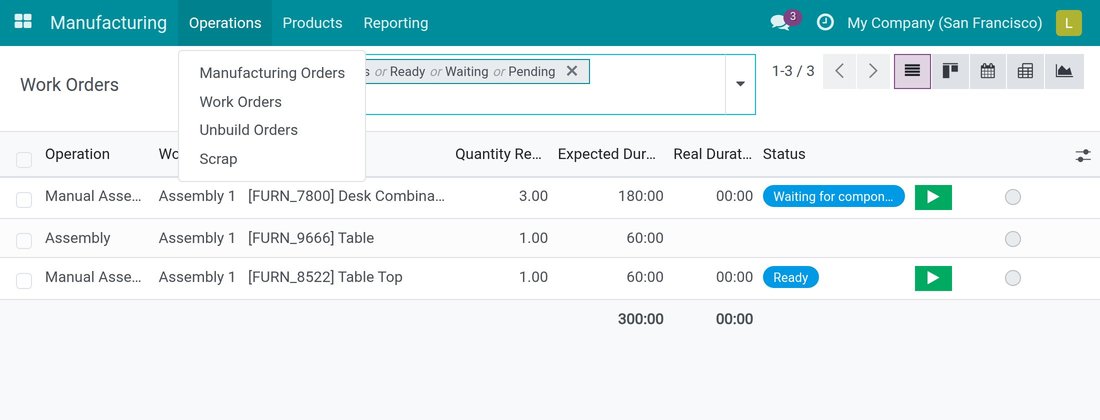Open the apps grid home menu
The image size is (1100, 420).
coord(23,22)
